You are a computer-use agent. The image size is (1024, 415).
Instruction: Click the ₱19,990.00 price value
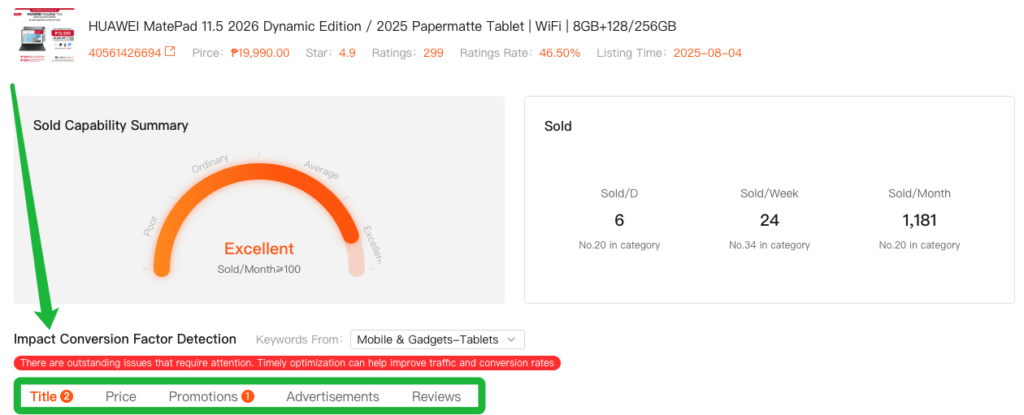pyautogui.click(x=260, y=53)
